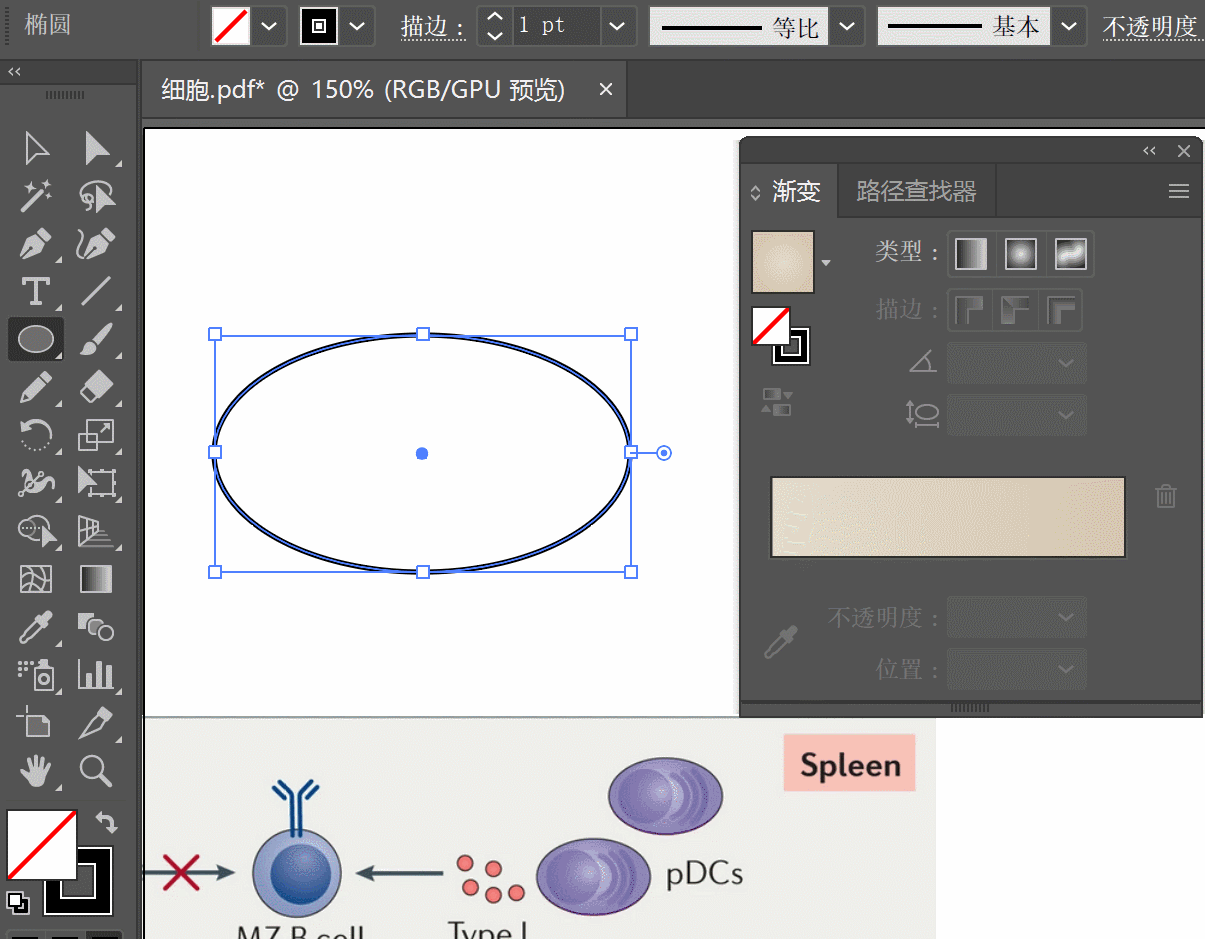Select the 细胞.pdf document tab
The image size is (1205, 939).
pos(364,90)
